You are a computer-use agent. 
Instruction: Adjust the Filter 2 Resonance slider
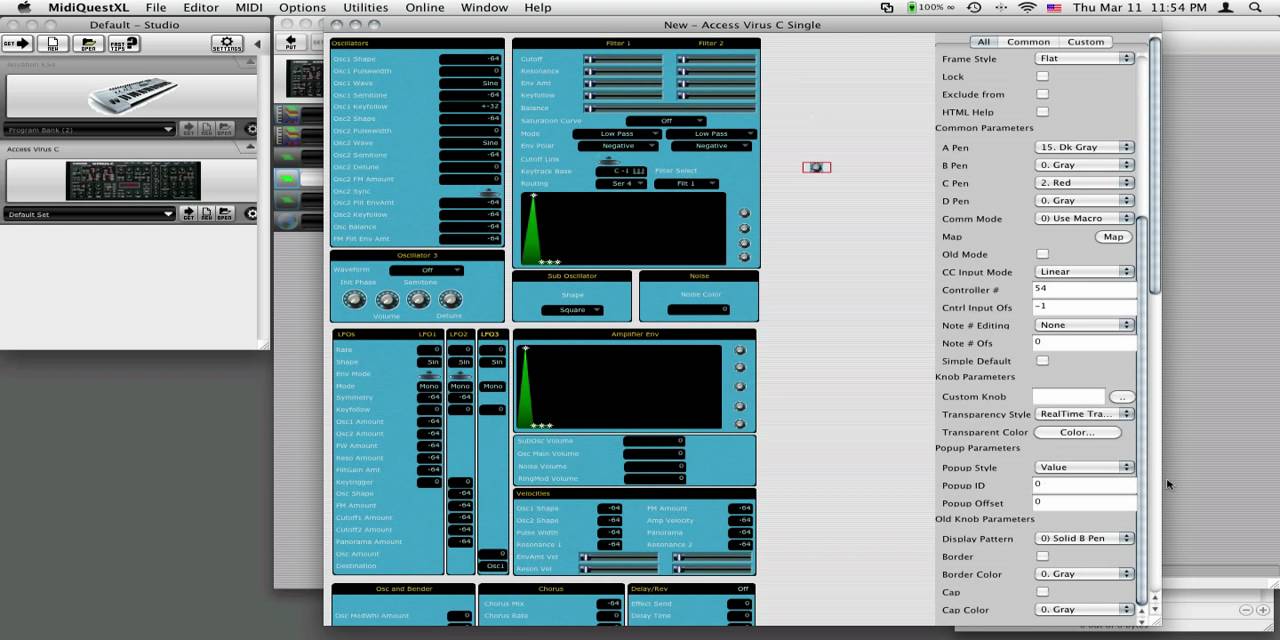click(x=716, y=72)
